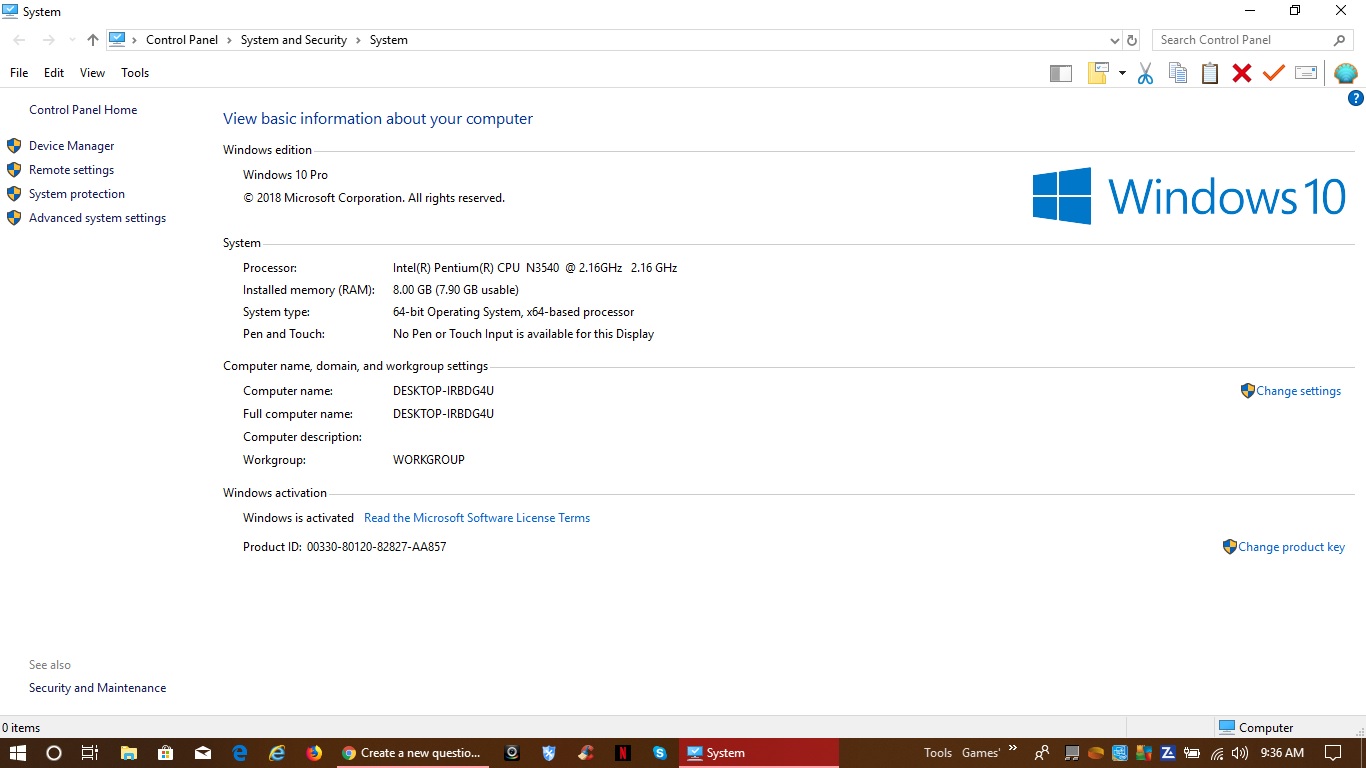Read the Microsoft Software License Terms

tap(477, 518)
